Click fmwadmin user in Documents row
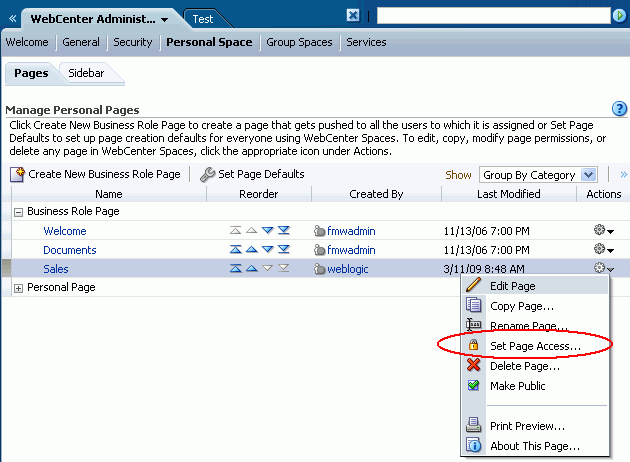The height and width of the screenshot is (462, 630). 351,250
